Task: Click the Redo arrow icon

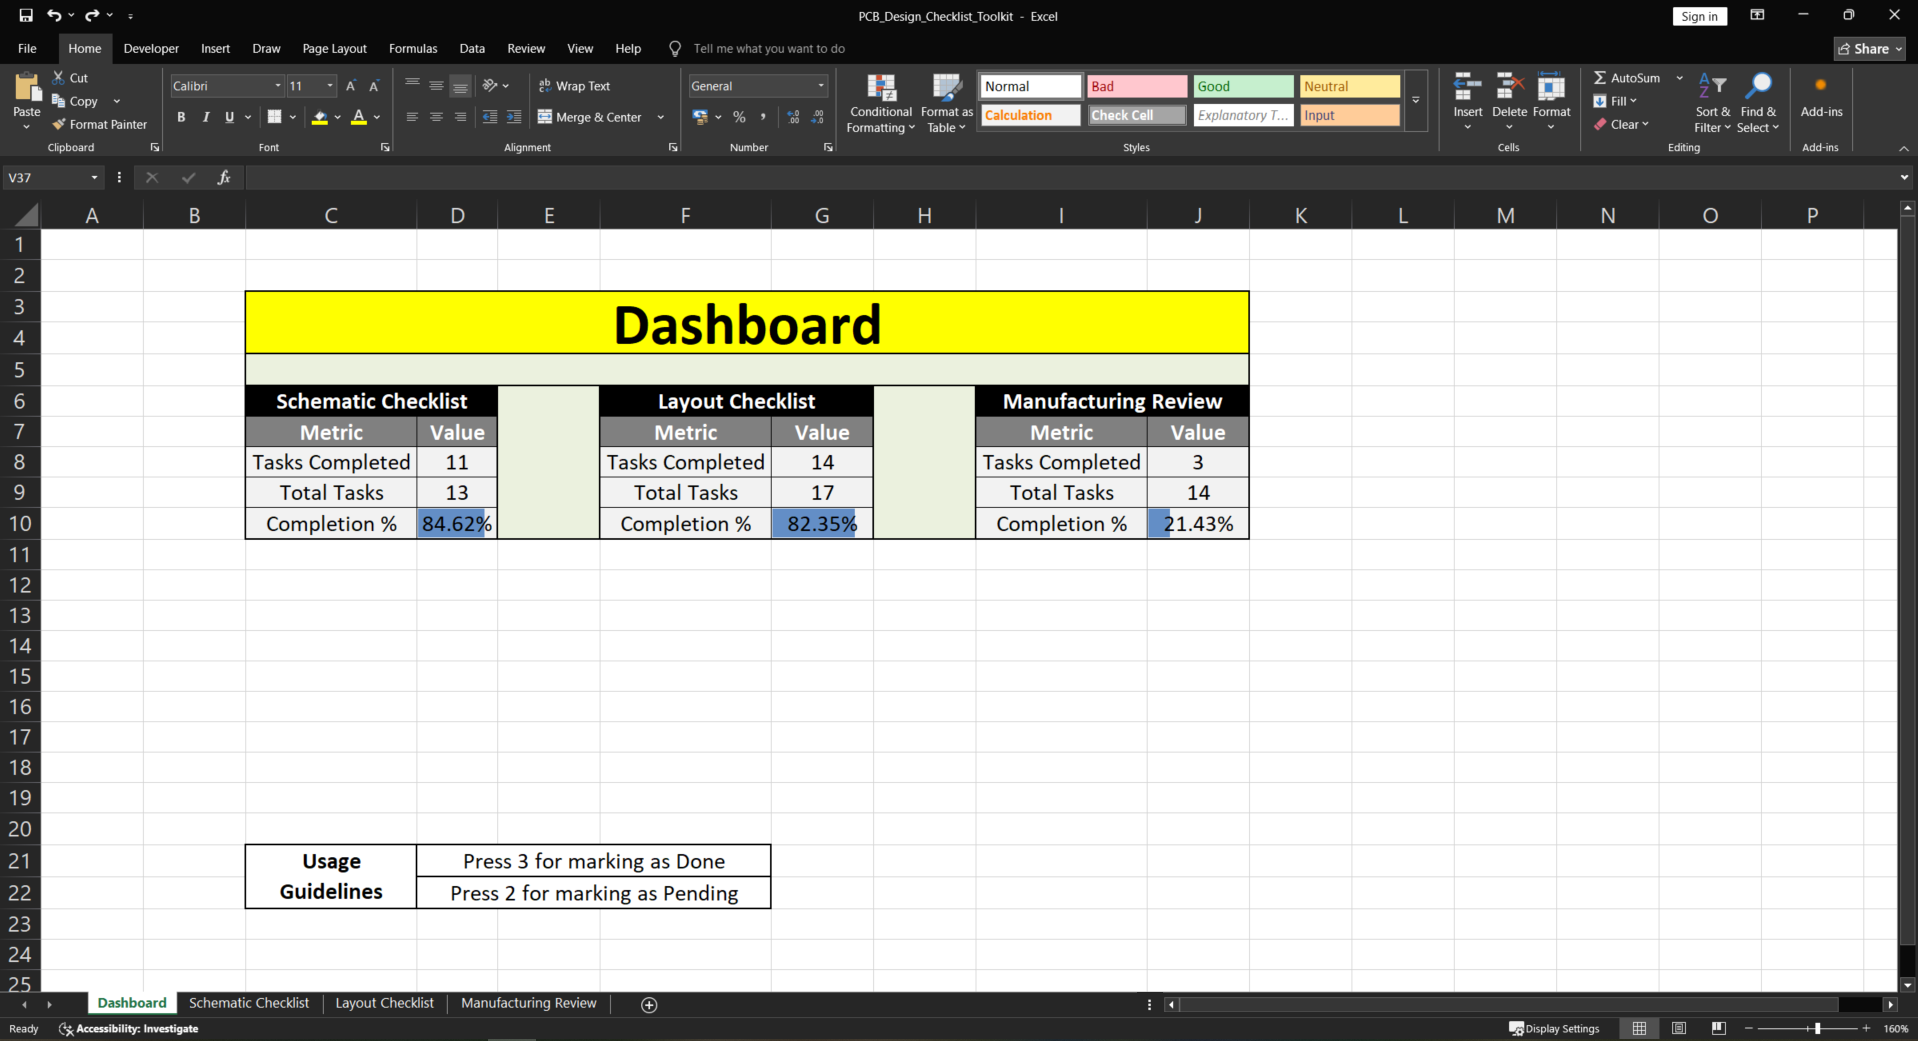Action: [x=92, y=15]
